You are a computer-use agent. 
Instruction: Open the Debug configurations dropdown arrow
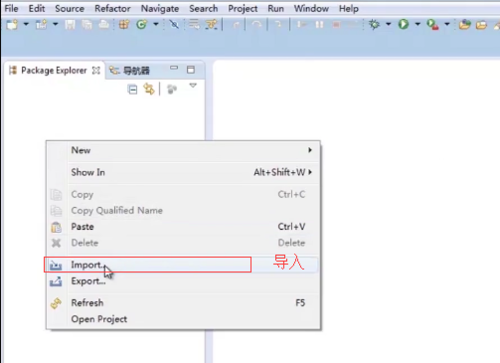pos(388,24)
